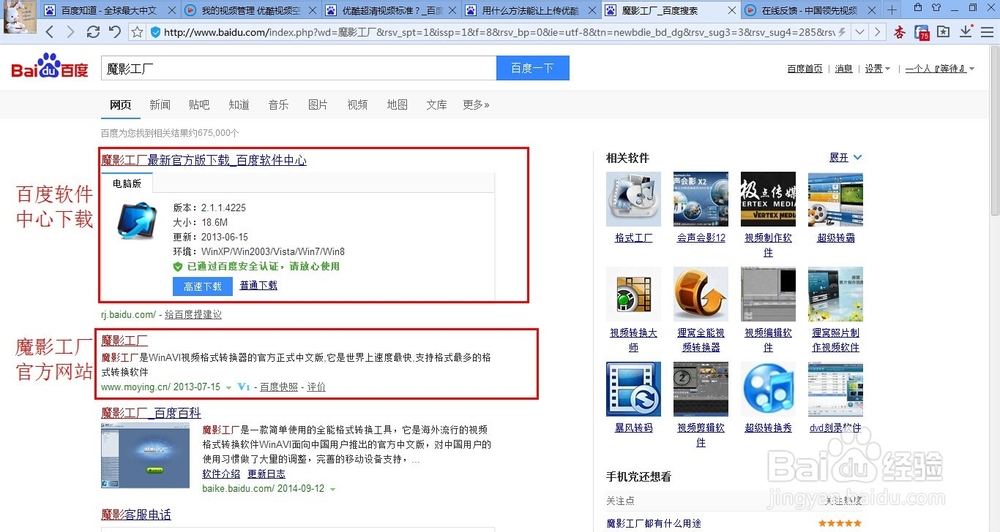Open the 魔影工厂 official site result
Image resolution: width=1000 pixels, height=532 pixels.
pyautogui.click(x=124, y=341)
